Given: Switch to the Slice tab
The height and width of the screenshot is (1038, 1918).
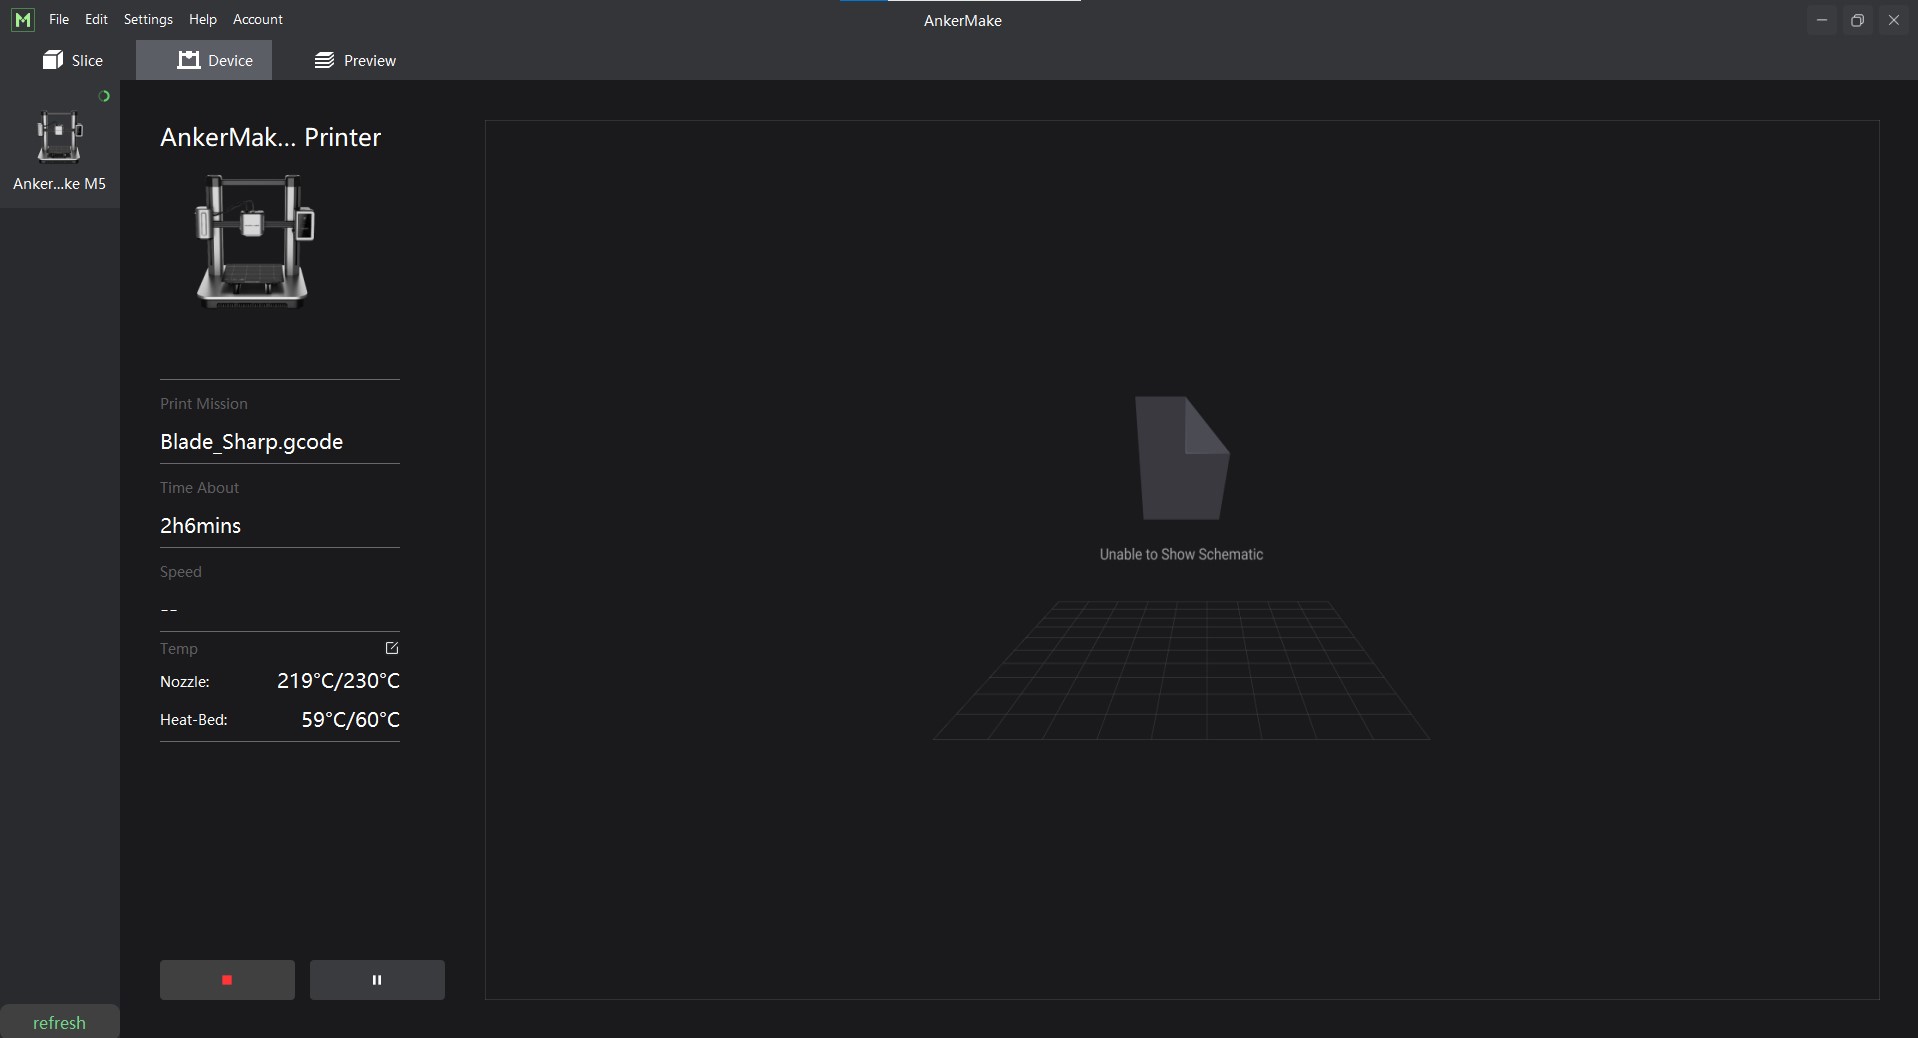Looking at the screenshot, I should coord(73,60).
